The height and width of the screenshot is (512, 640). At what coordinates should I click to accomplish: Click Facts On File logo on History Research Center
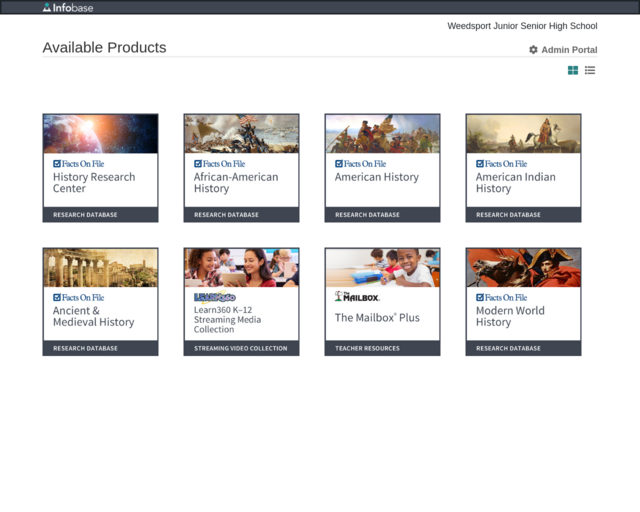(78, 164)
